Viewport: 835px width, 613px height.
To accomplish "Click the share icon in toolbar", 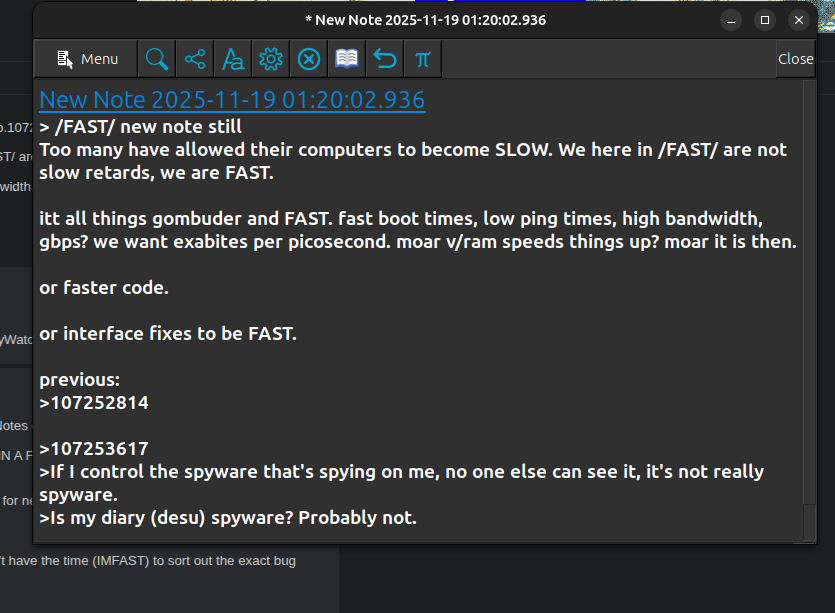I will click(x=195, y=59).
